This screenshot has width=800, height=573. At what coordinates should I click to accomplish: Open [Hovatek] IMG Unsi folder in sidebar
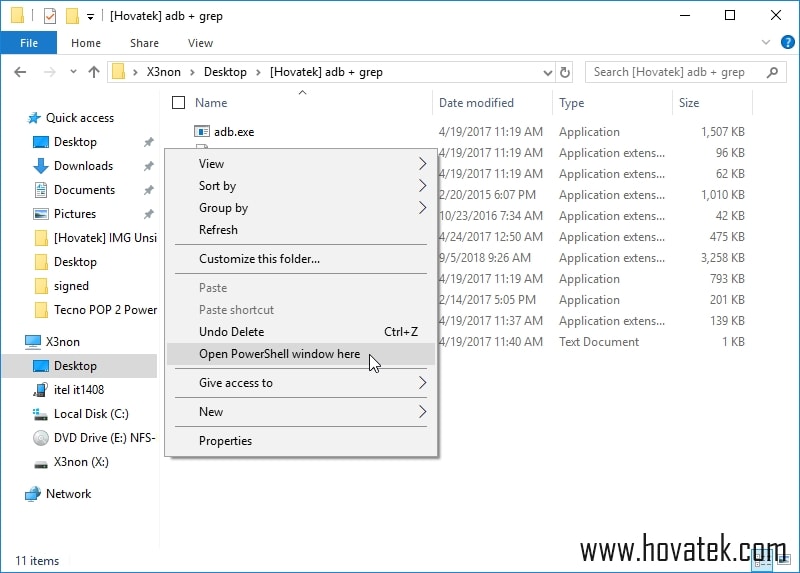tap(106, 238)
